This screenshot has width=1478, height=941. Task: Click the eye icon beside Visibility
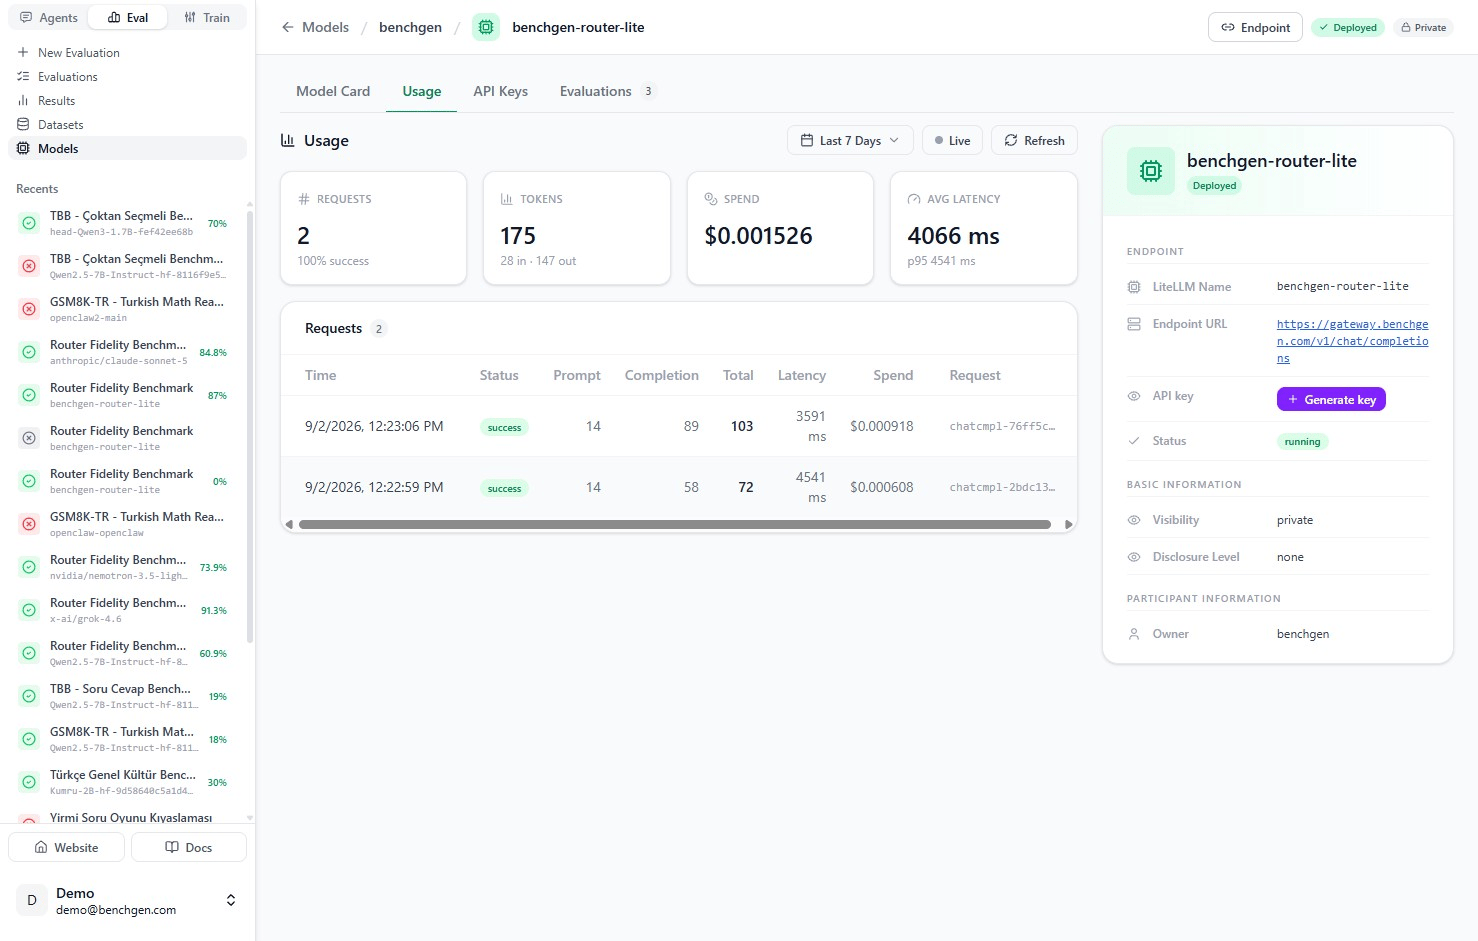(1134, 520)
